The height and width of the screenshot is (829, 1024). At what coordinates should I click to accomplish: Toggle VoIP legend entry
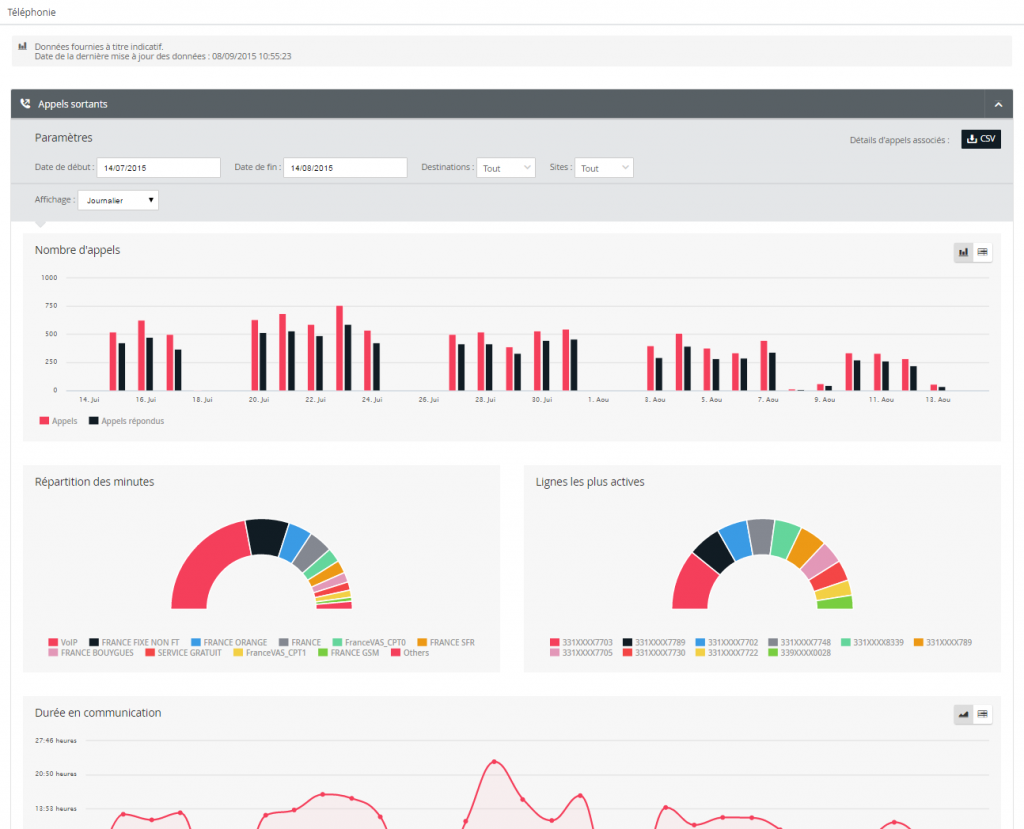[x=63, y=642]
